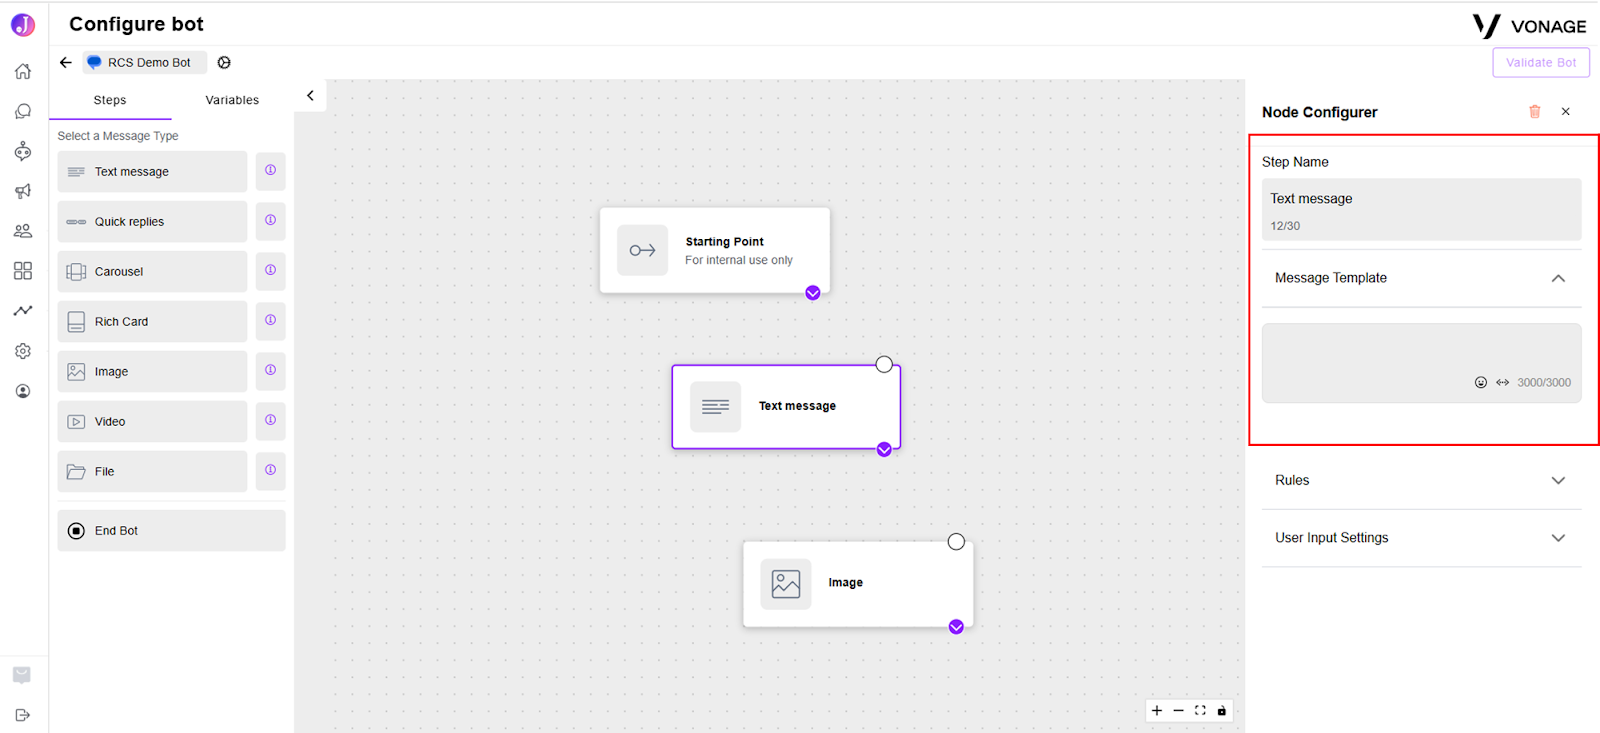Screen dimensions: 1600x733
Task: Click the input connector circle on Image node
Action: [956, 541]
